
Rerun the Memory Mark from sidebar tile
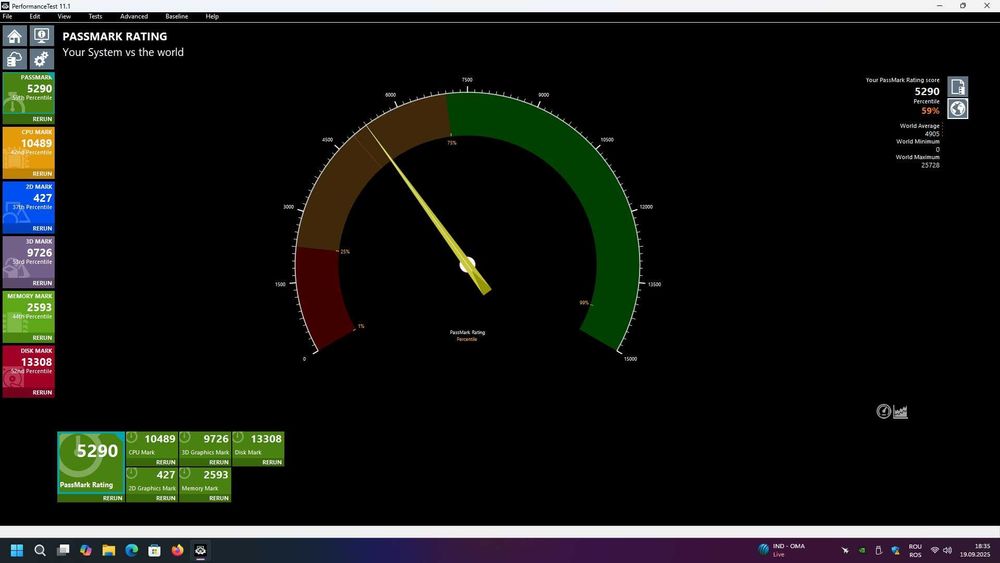point(42,338)
